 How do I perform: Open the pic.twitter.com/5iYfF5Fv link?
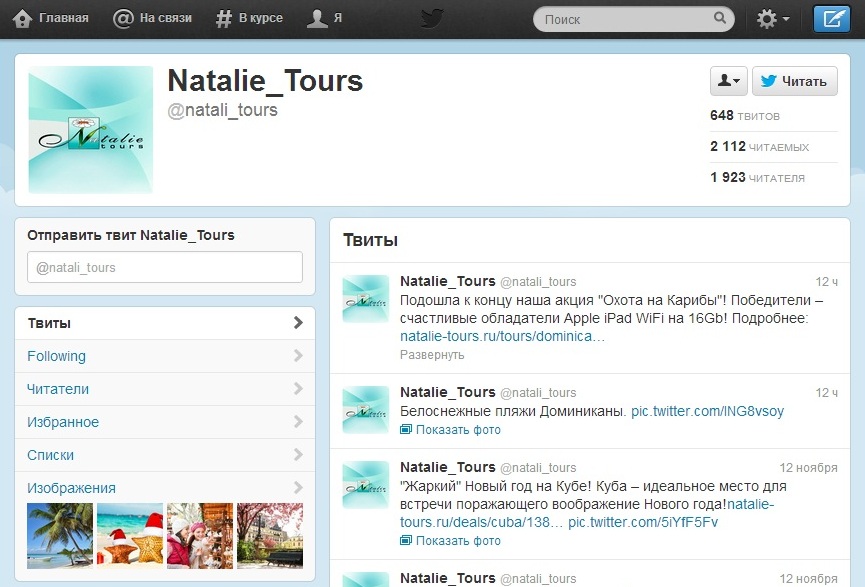coord(643,522)
